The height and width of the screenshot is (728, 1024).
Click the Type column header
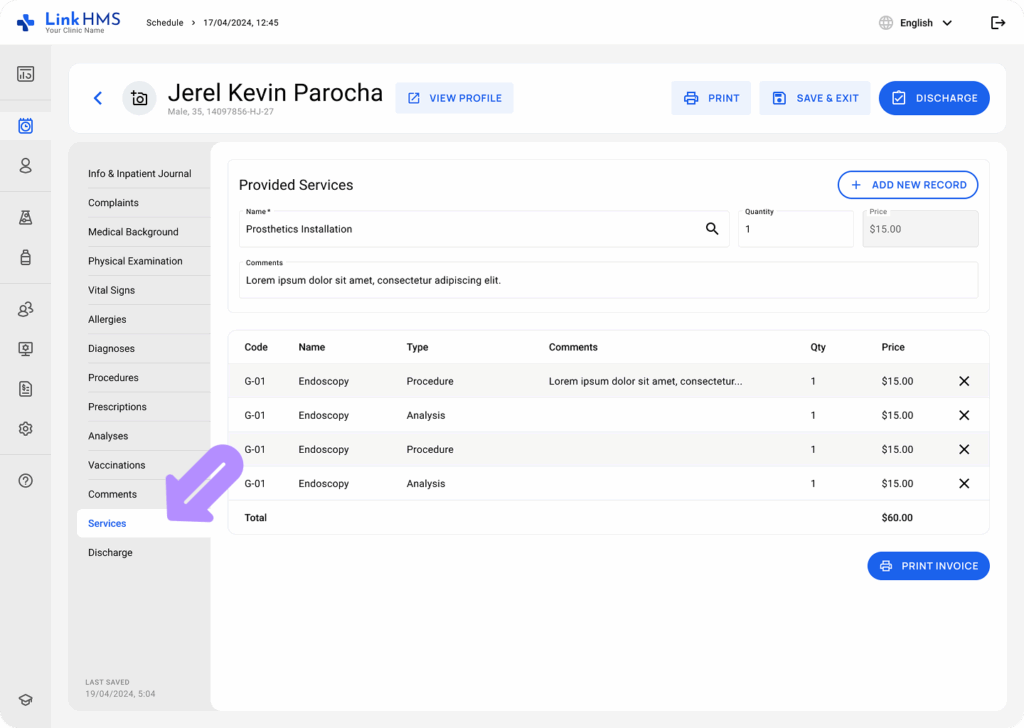point(417,347)
